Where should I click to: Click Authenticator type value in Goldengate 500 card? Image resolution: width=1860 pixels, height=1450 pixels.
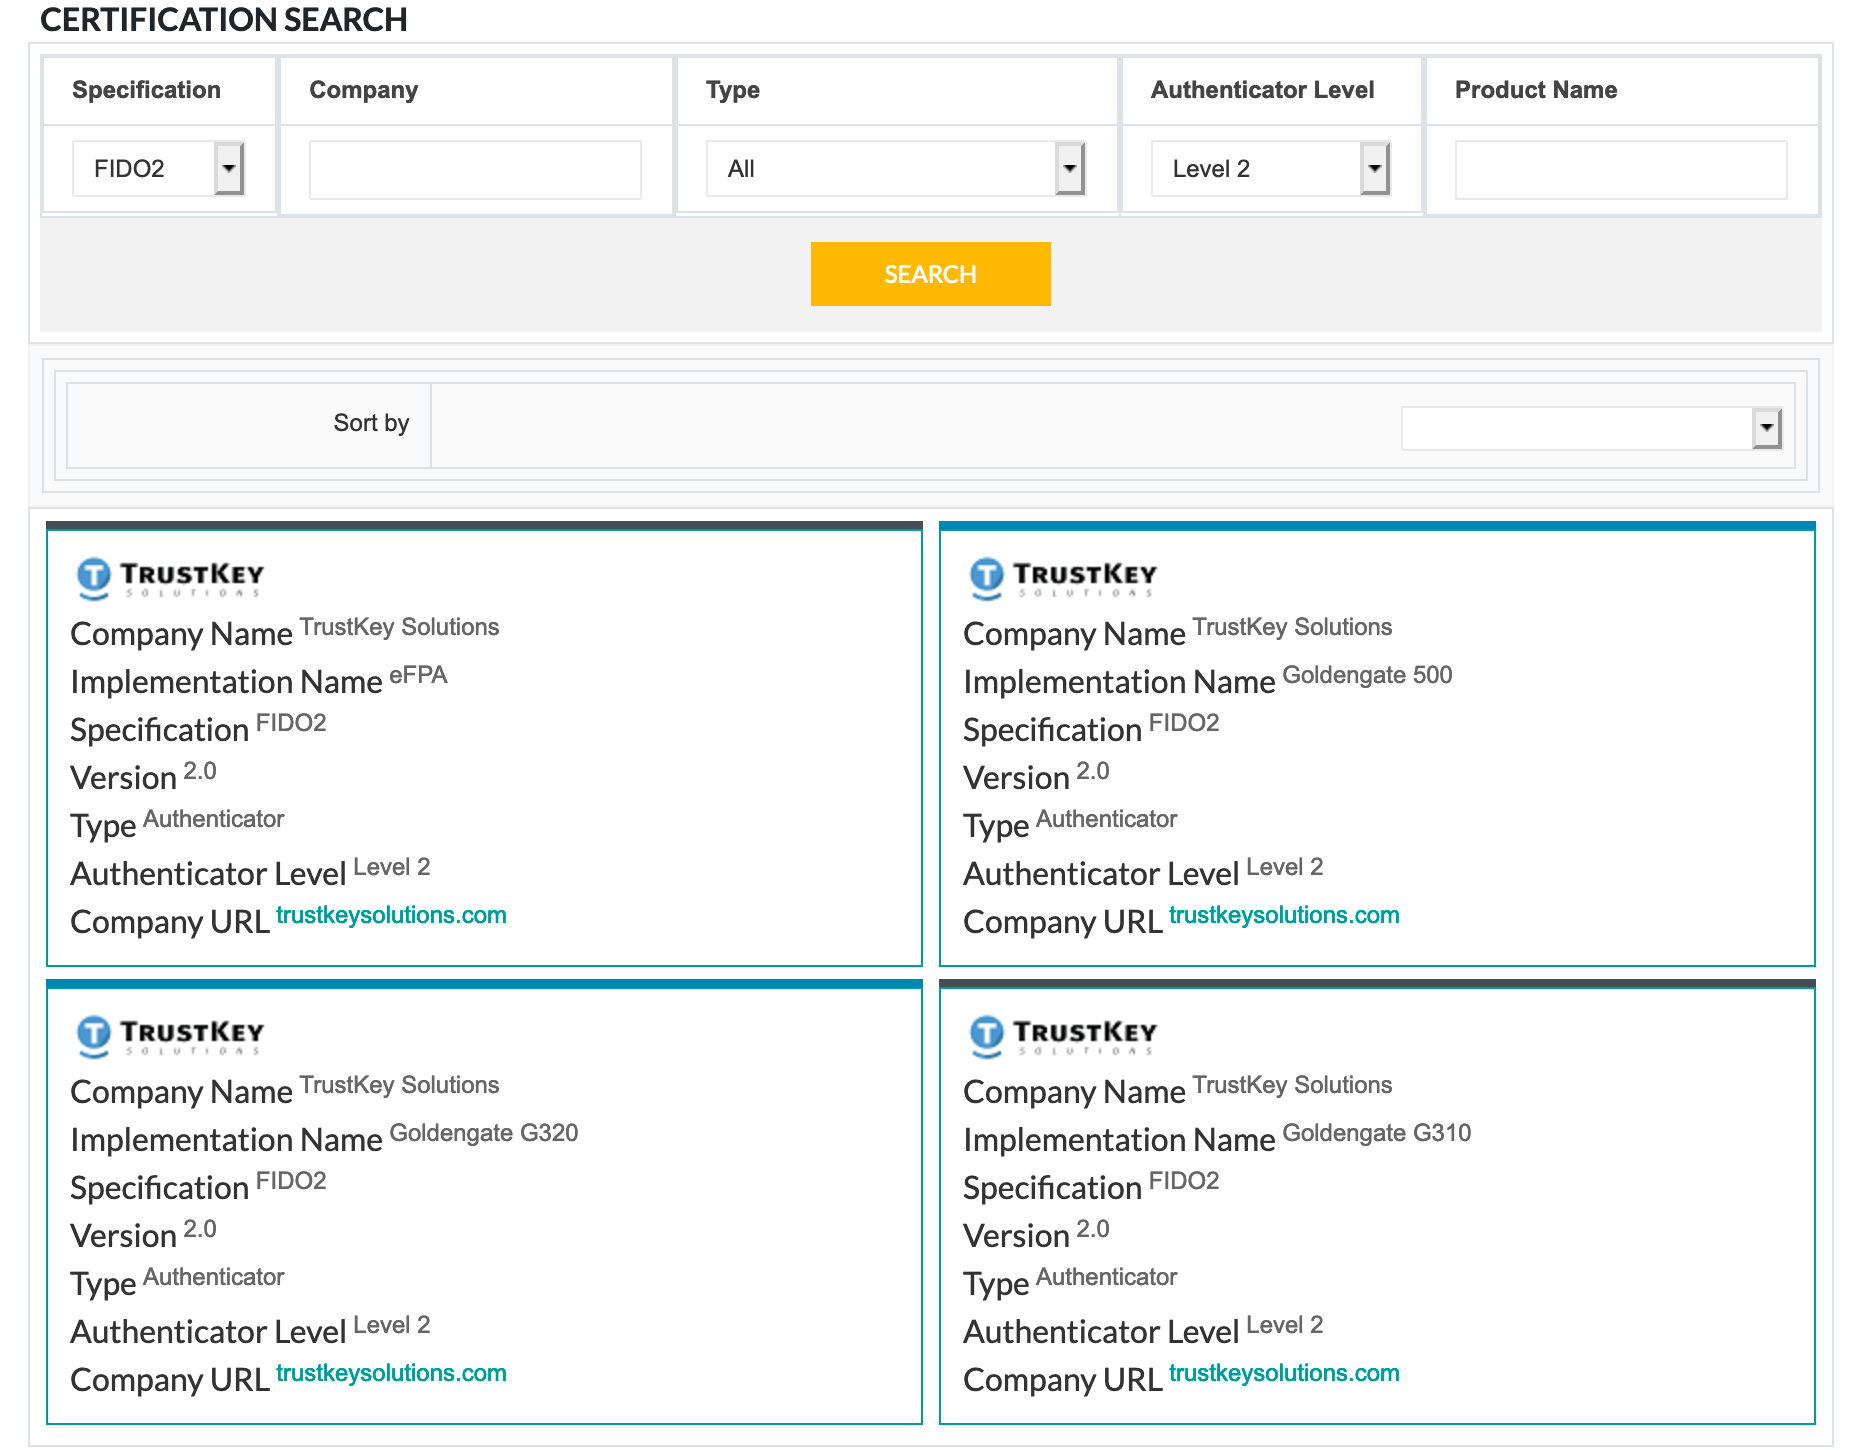(x=1107, y=819)
